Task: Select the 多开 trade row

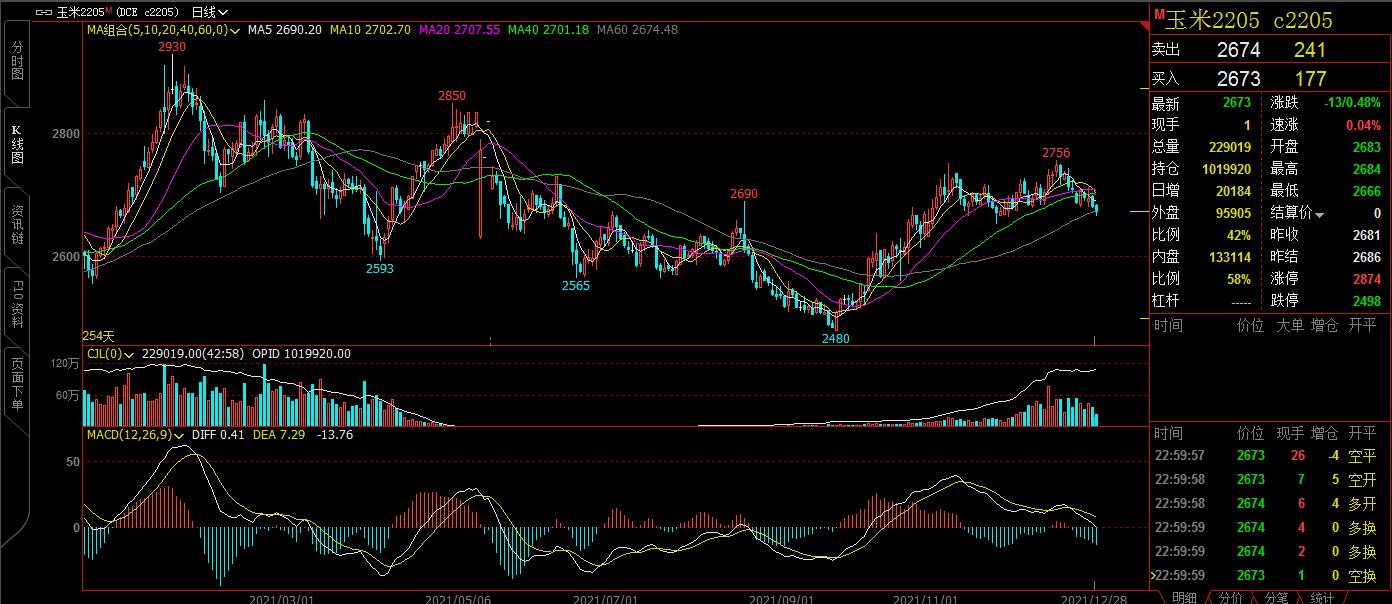Action: click(x=1270, y=504)
